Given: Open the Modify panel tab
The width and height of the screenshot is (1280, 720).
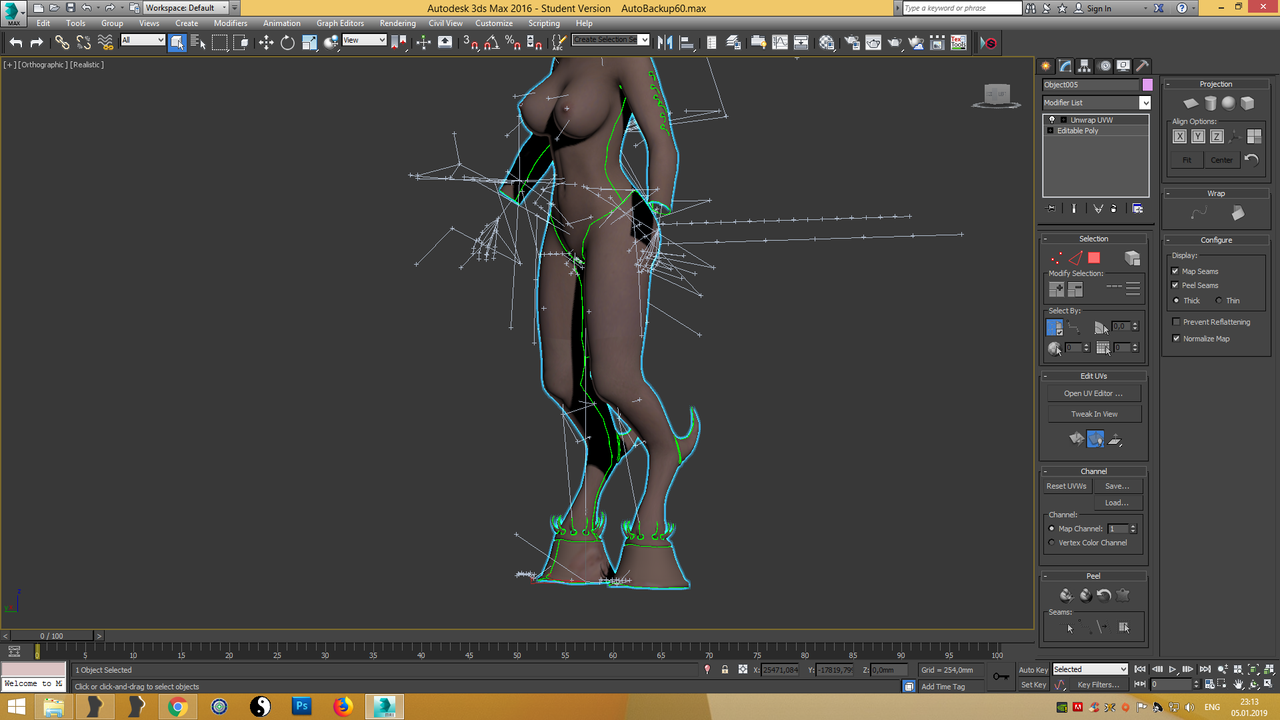Looking at the screenshot, I should point(1066,66).
